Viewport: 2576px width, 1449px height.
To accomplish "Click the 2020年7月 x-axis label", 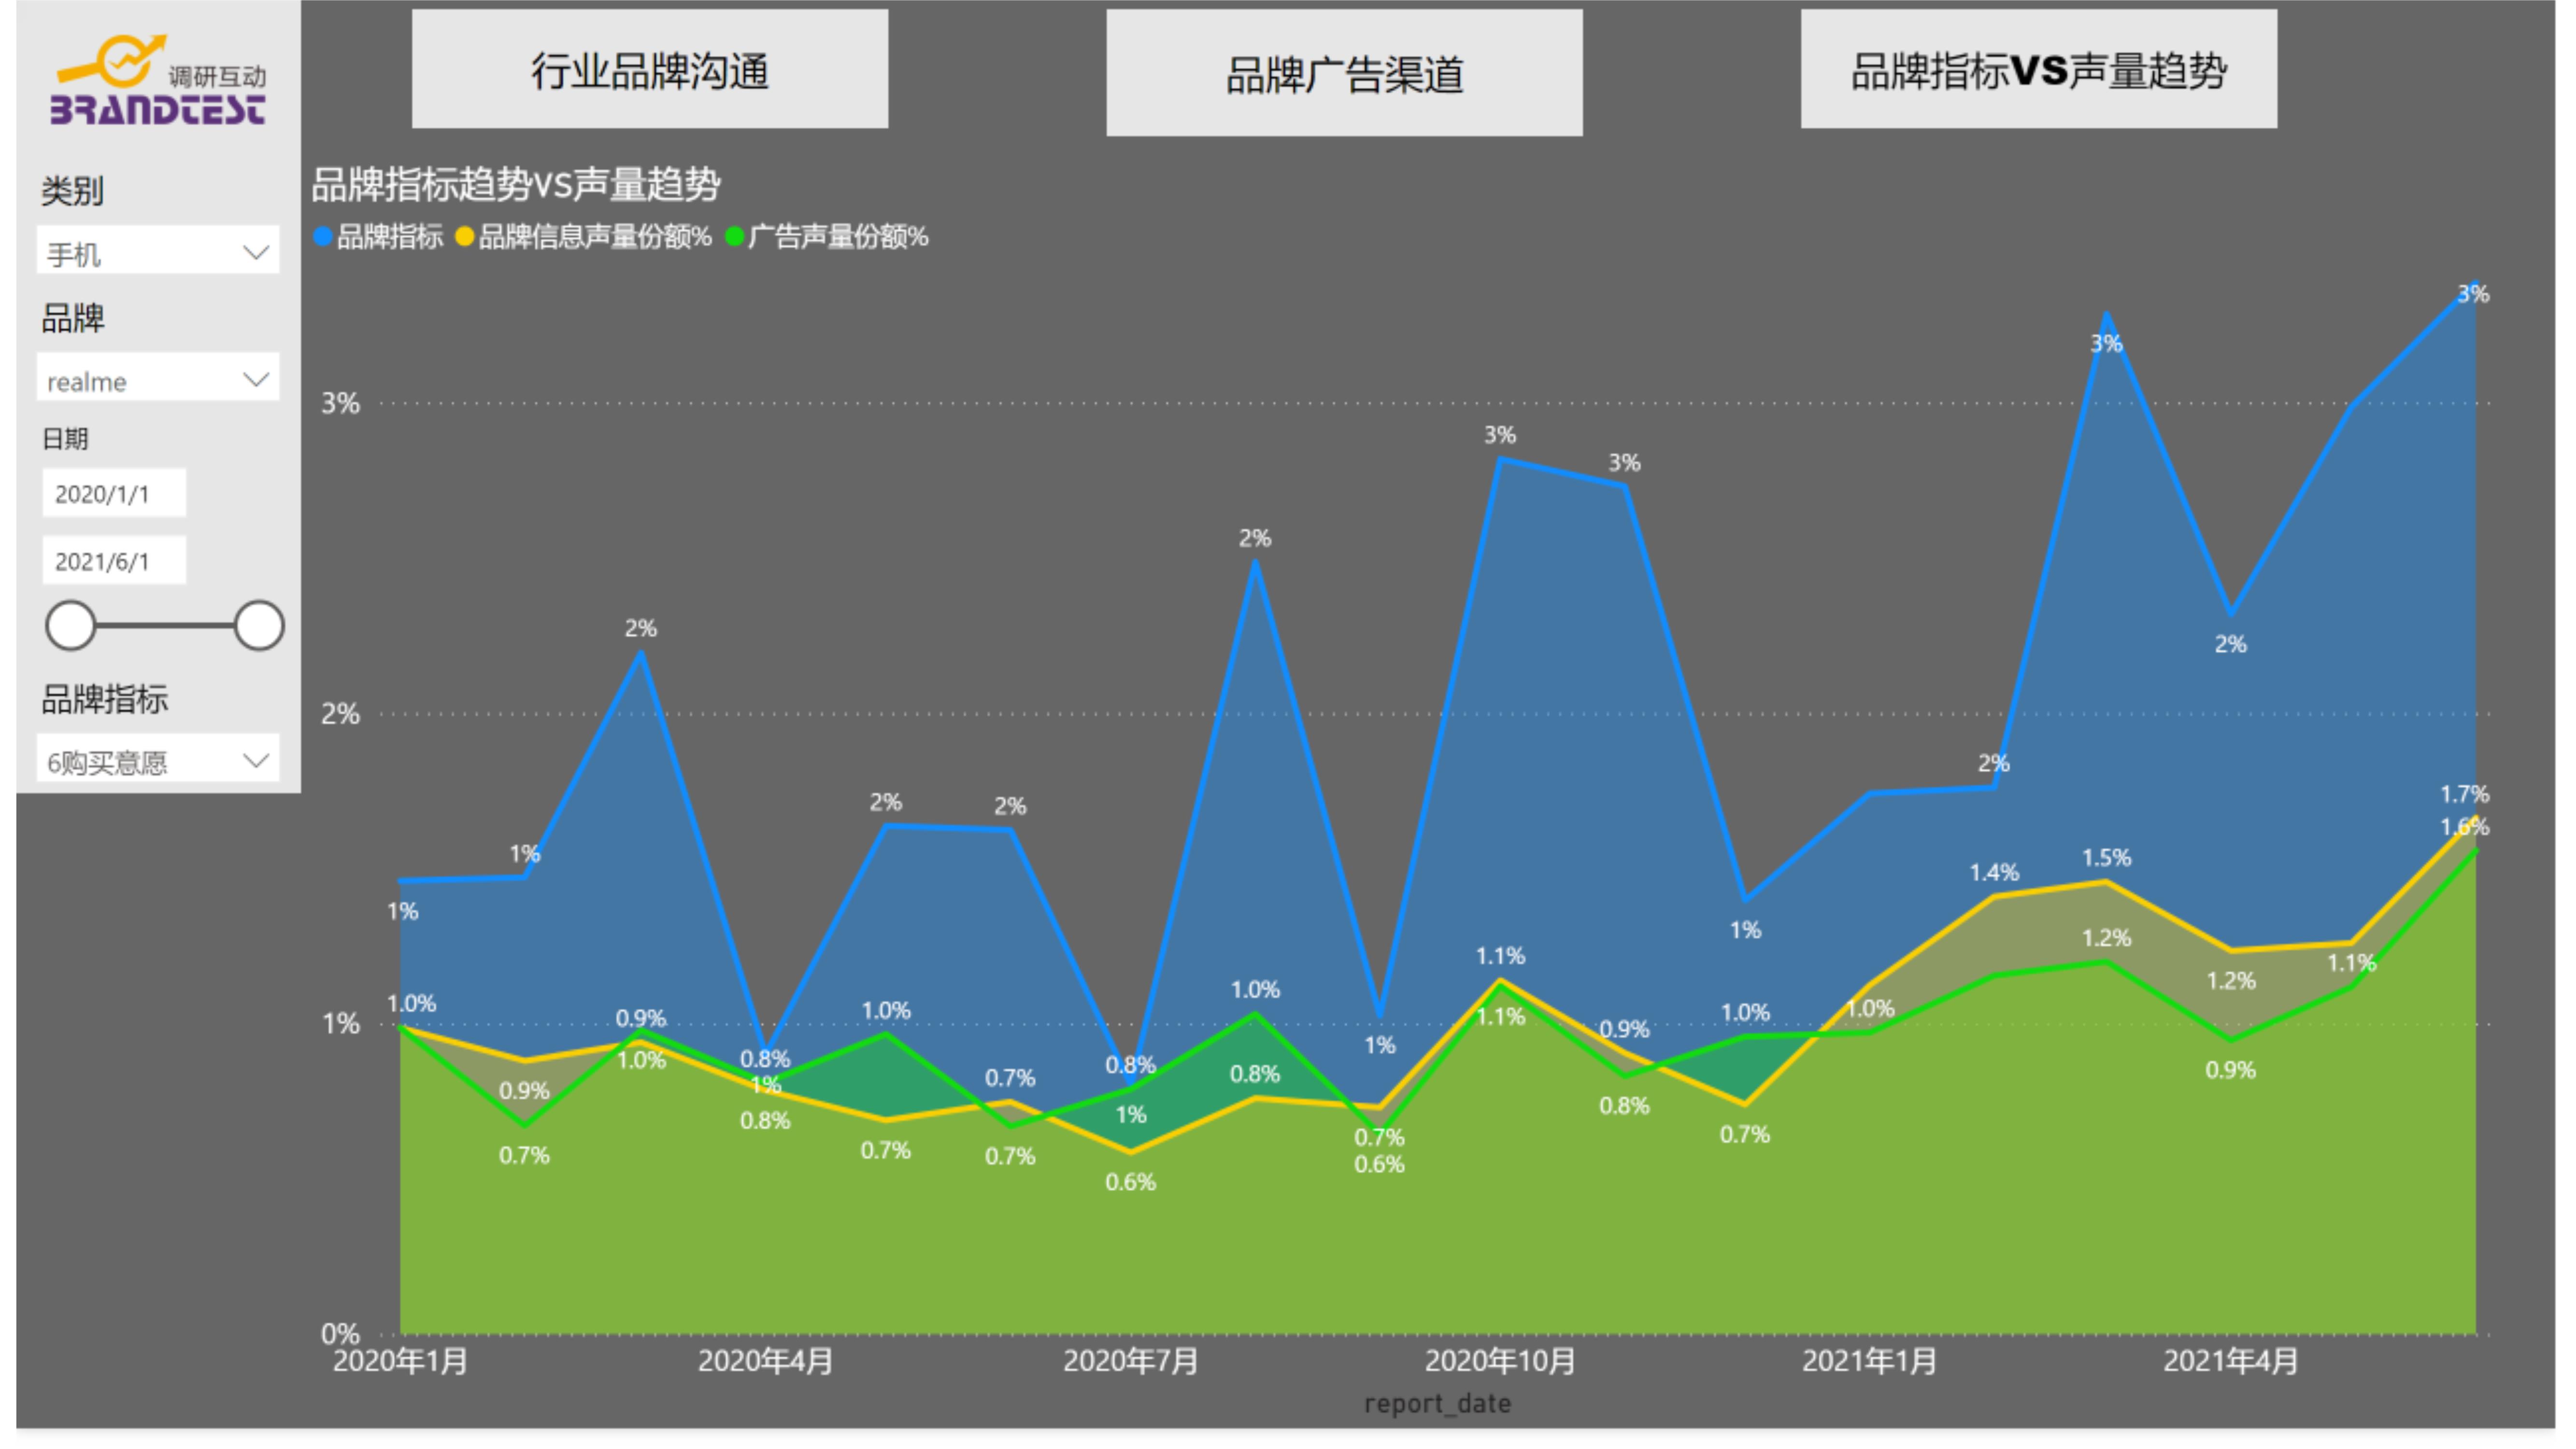I will tap(1130, 1360).
